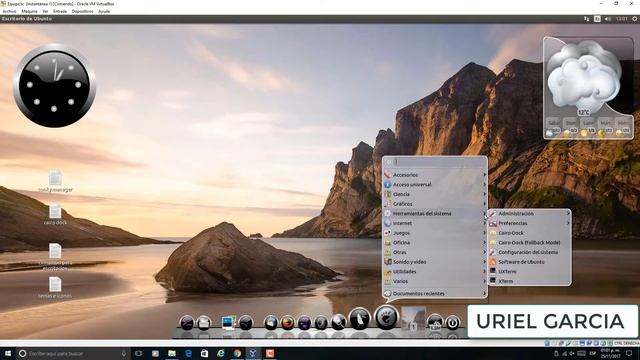The width and height of the screenshot is (640, 360).
Task: Expand the Gráficos submenu arrow
Action: coord(484,204)
